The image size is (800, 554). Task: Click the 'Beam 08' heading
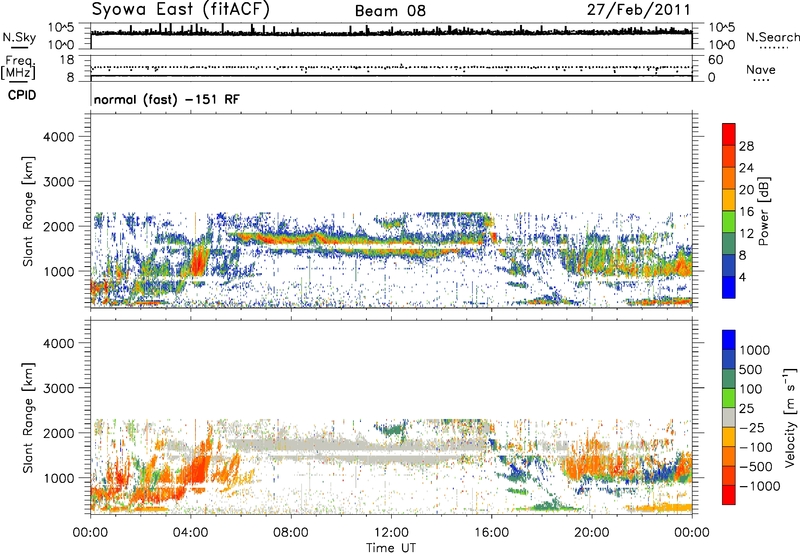(x=390, y=11)
